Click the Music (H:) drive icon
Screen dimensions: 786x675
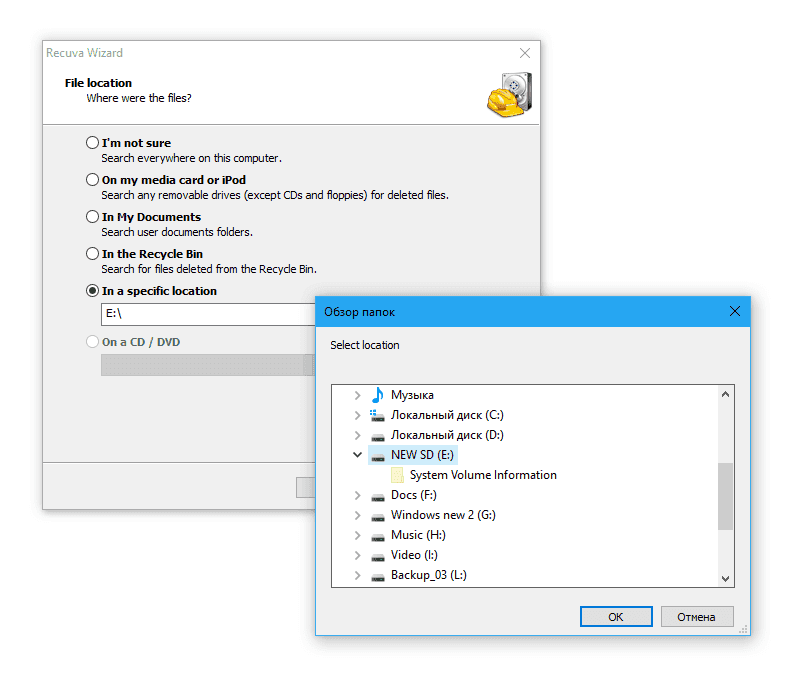coord(378,537)
